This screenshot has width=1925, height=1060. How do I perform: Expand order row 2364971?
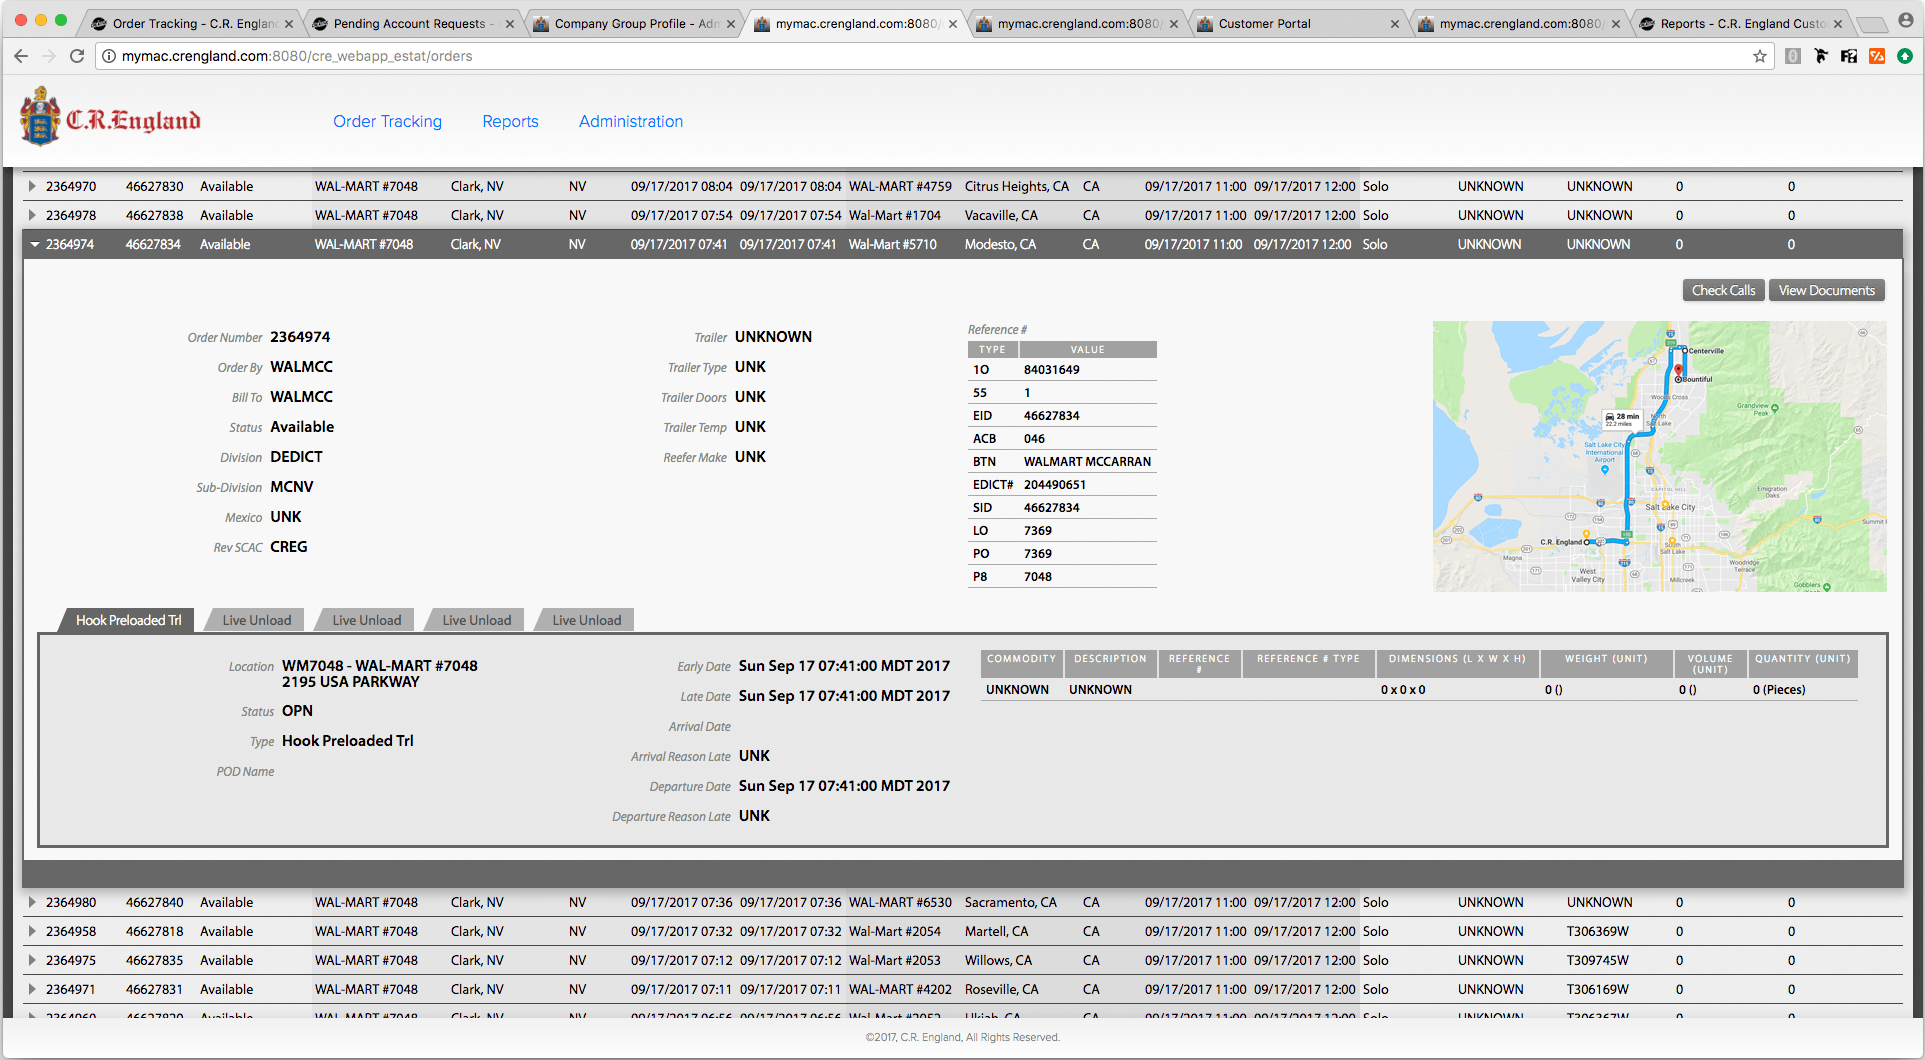tap(32, 989)
